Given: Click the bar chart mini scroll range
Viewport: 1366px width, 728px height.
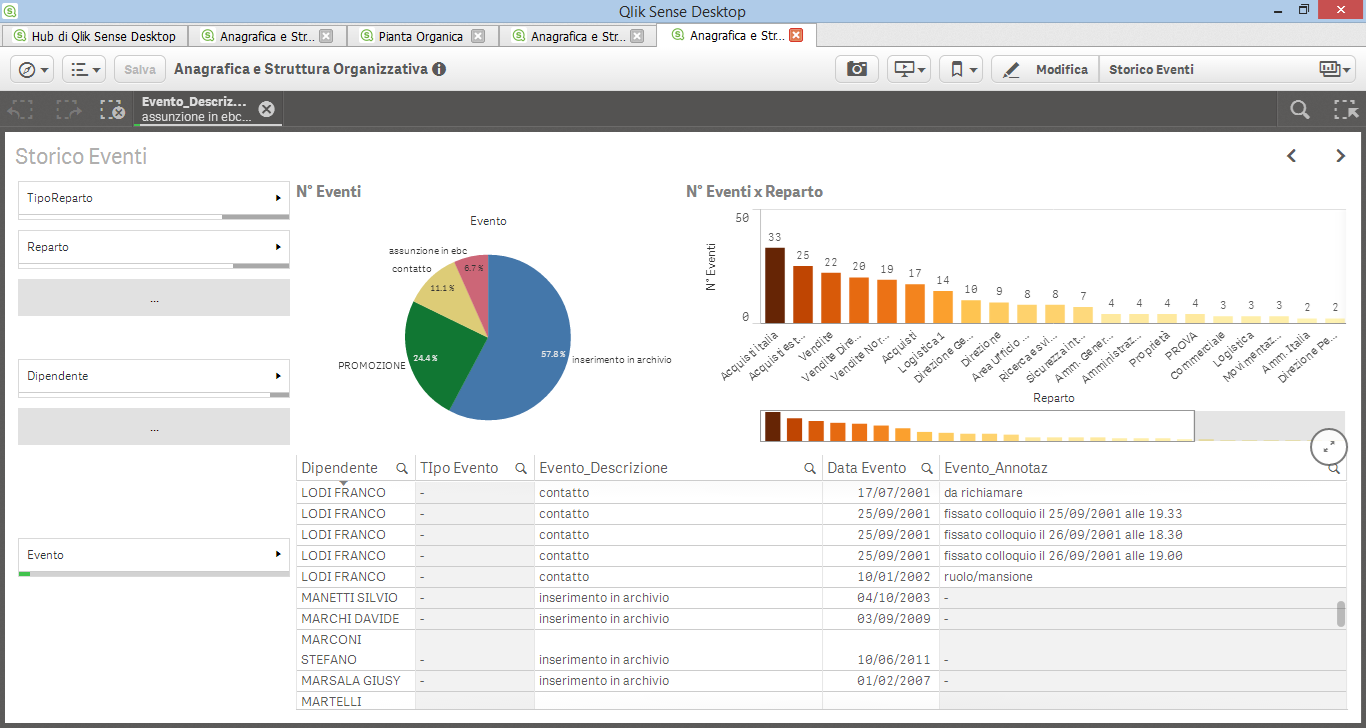Looking at the screenshot, I should point(977,426).
